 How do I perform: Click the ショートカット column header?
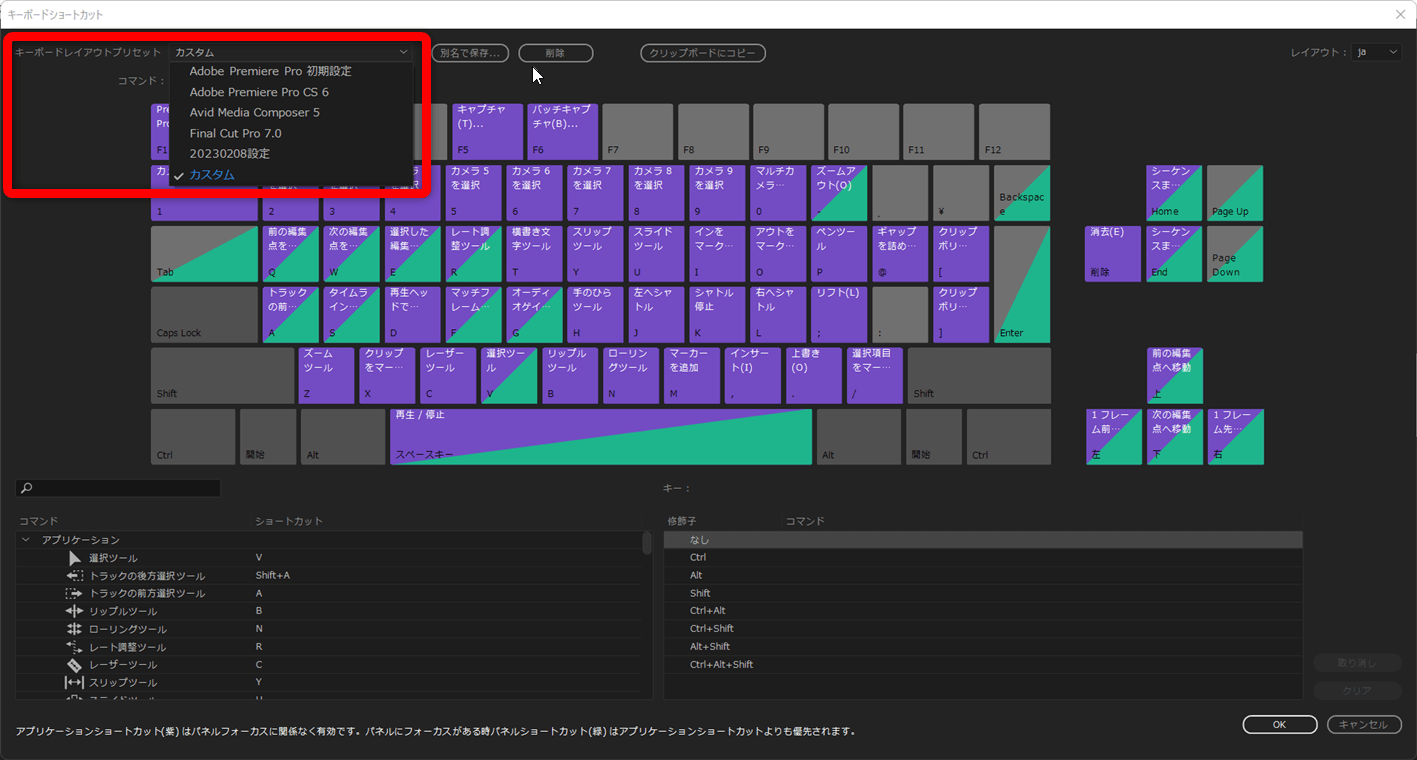tap(289, 521)
